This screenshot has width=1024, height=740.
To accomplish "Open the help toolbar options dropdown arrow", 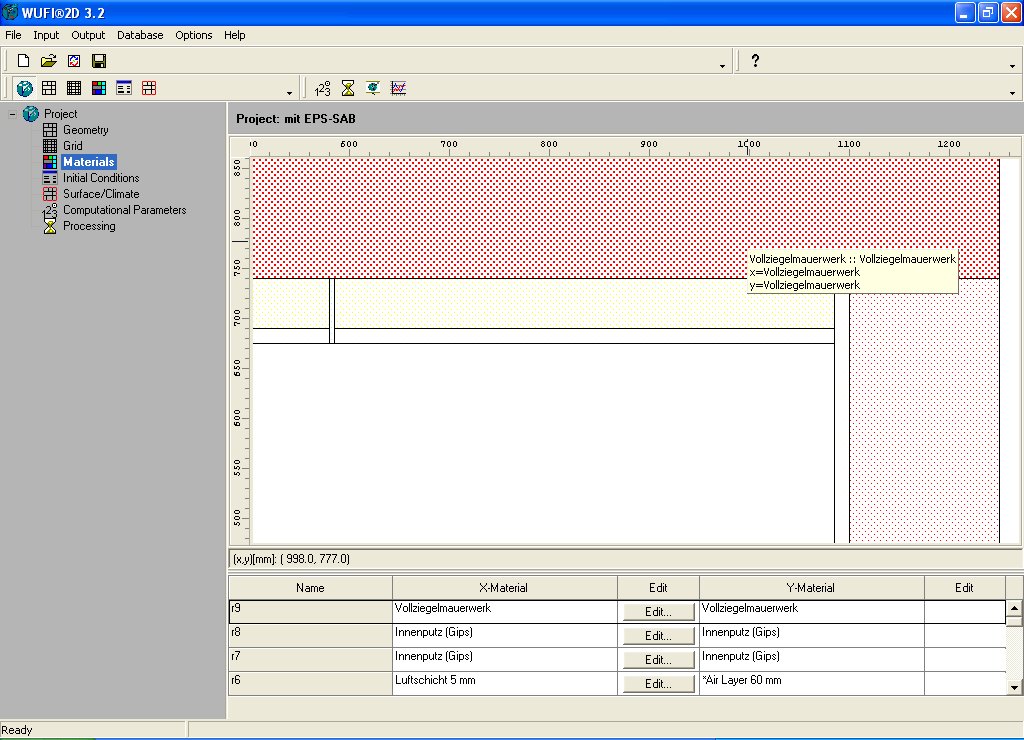I will coord(1012,66).
